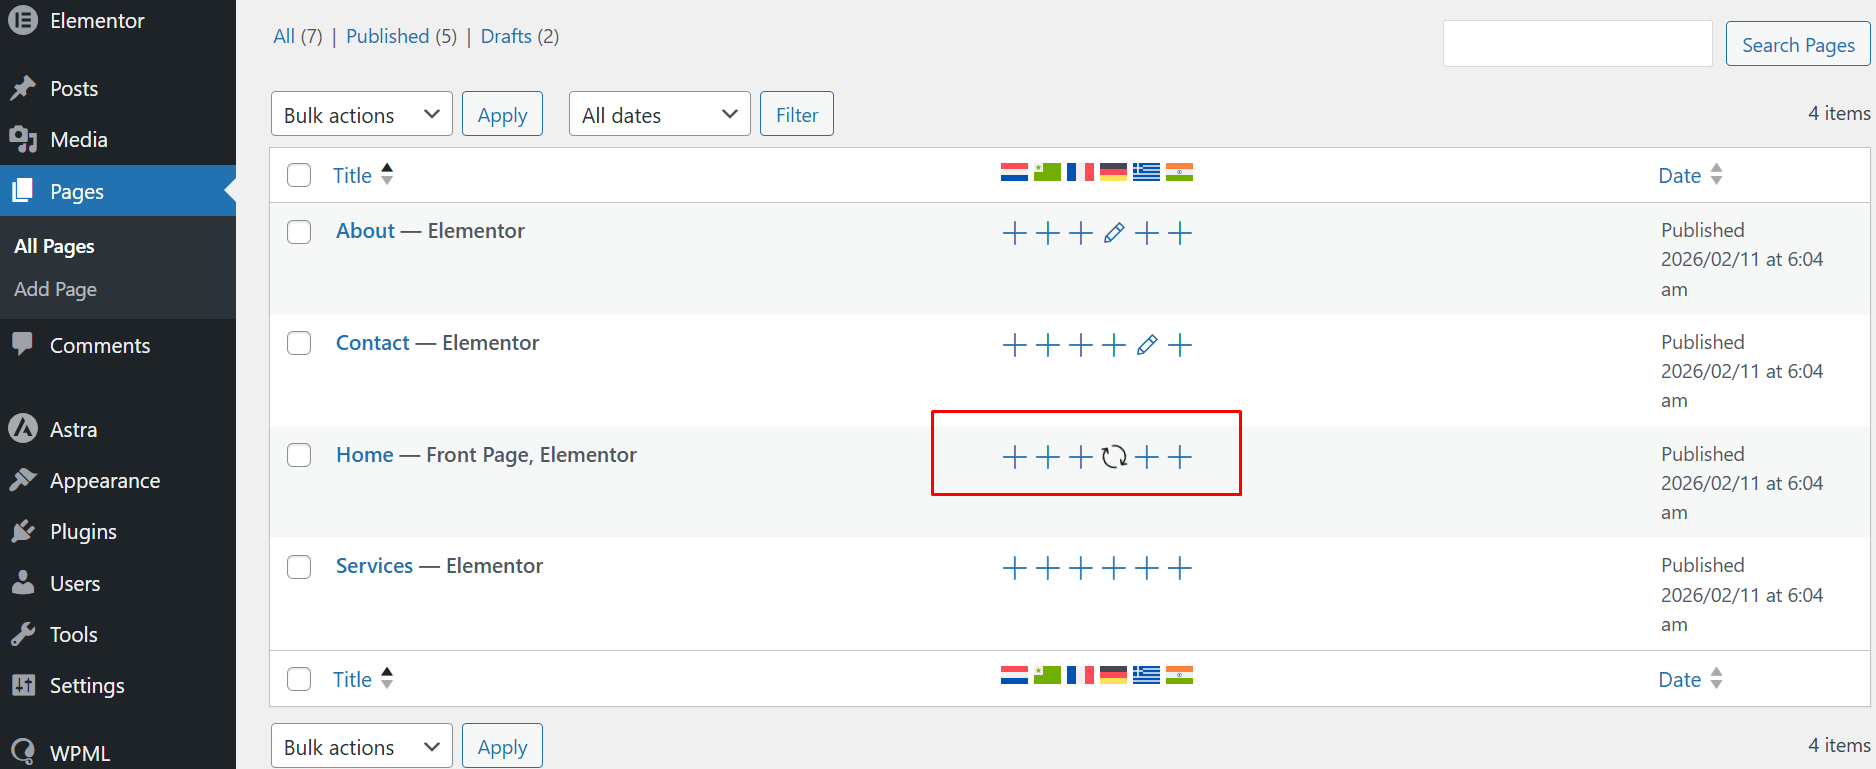This screenshot has height=769, width=1876.
Task: Show Drafts pages tab
Action: click(506, 36)
